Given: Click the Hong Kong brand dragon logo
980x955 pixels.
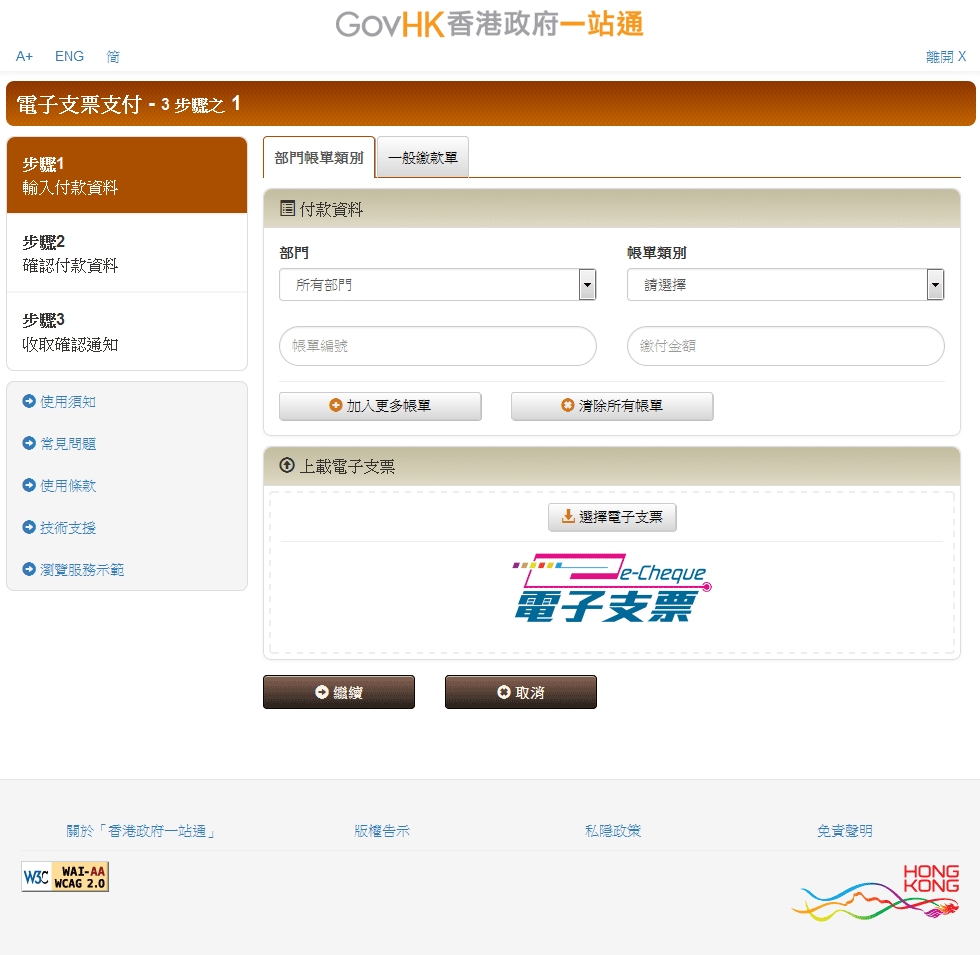Looking at the screenshot, I should coord(876,892).
